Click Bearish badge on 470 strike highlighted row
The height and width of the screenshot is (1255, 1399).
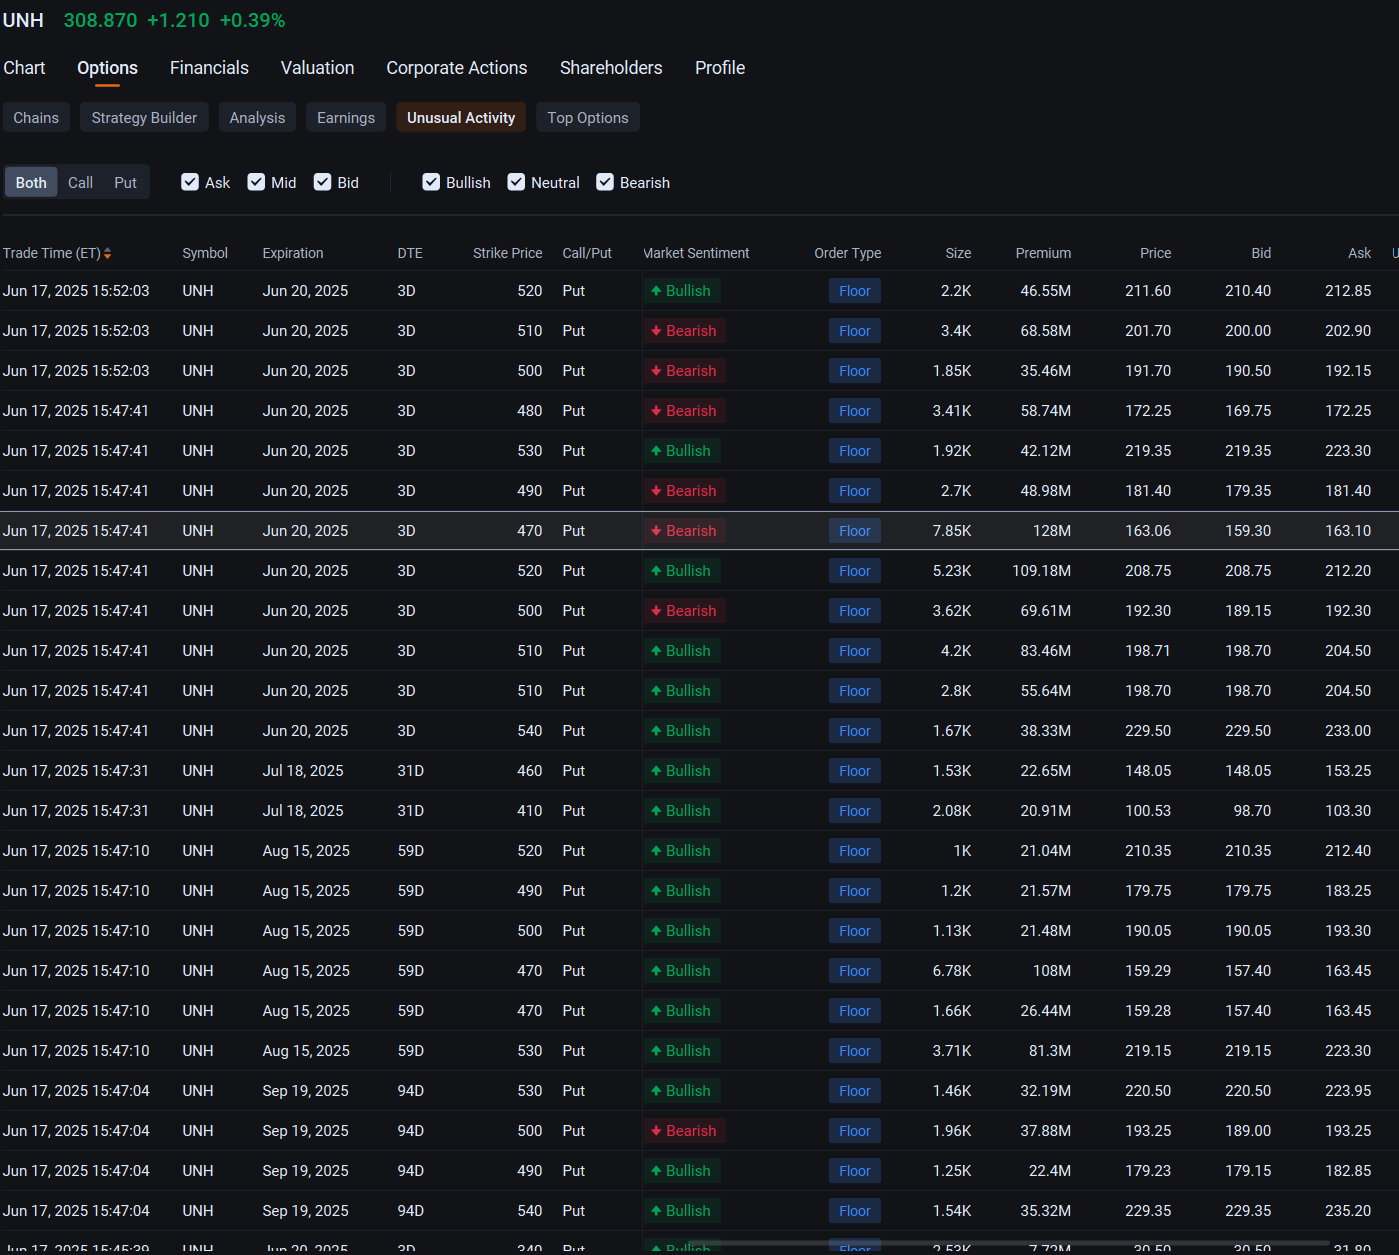pos(684,531)
